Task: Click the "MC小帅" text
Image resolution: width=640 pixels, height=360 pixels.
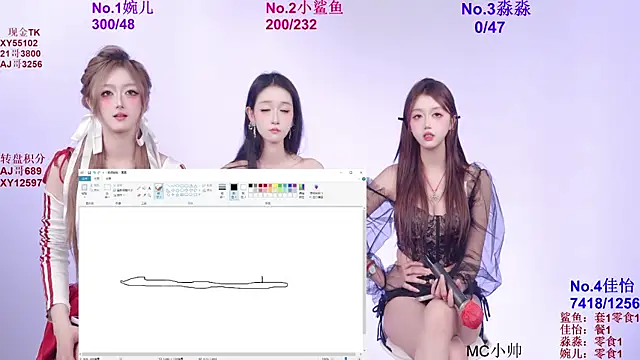Action: pos(494,351)
